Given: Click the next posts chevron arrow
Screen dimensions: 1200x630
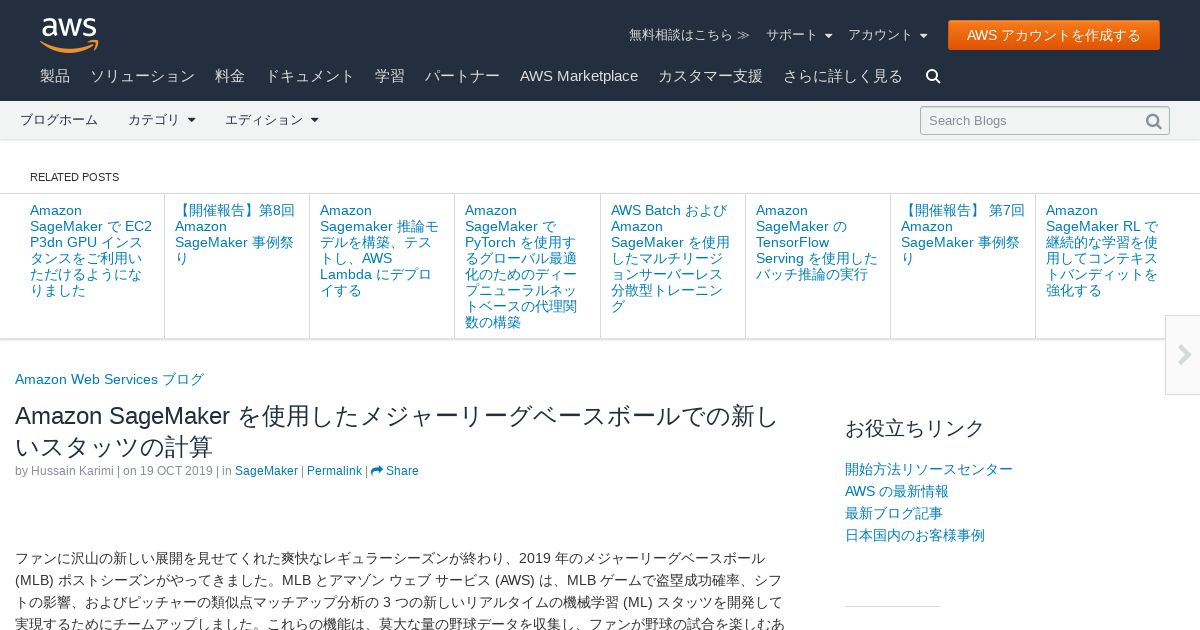Looking at the screenshot, I should 1184,355.
